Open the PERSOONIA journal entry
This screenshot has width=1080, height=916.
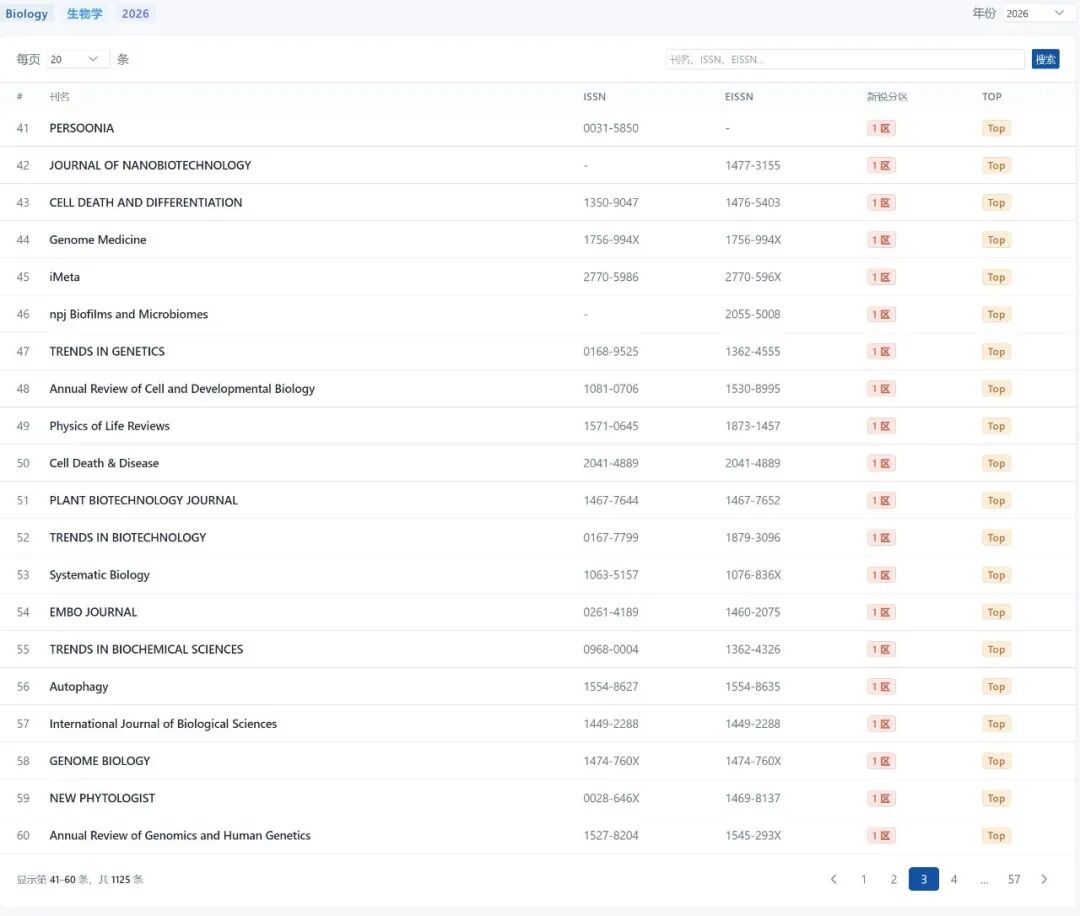pos(82,128)
